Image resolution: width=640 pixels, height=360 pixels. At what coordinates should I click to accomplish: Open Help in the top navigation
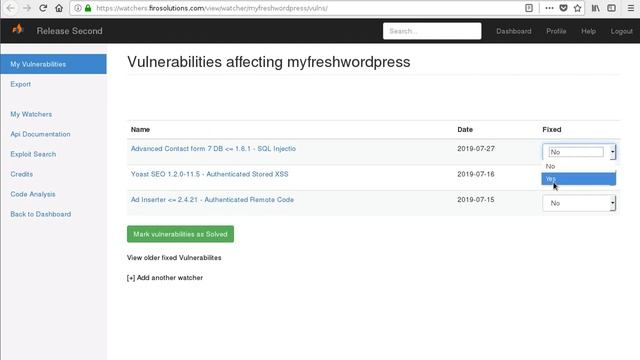pos(588,31)
